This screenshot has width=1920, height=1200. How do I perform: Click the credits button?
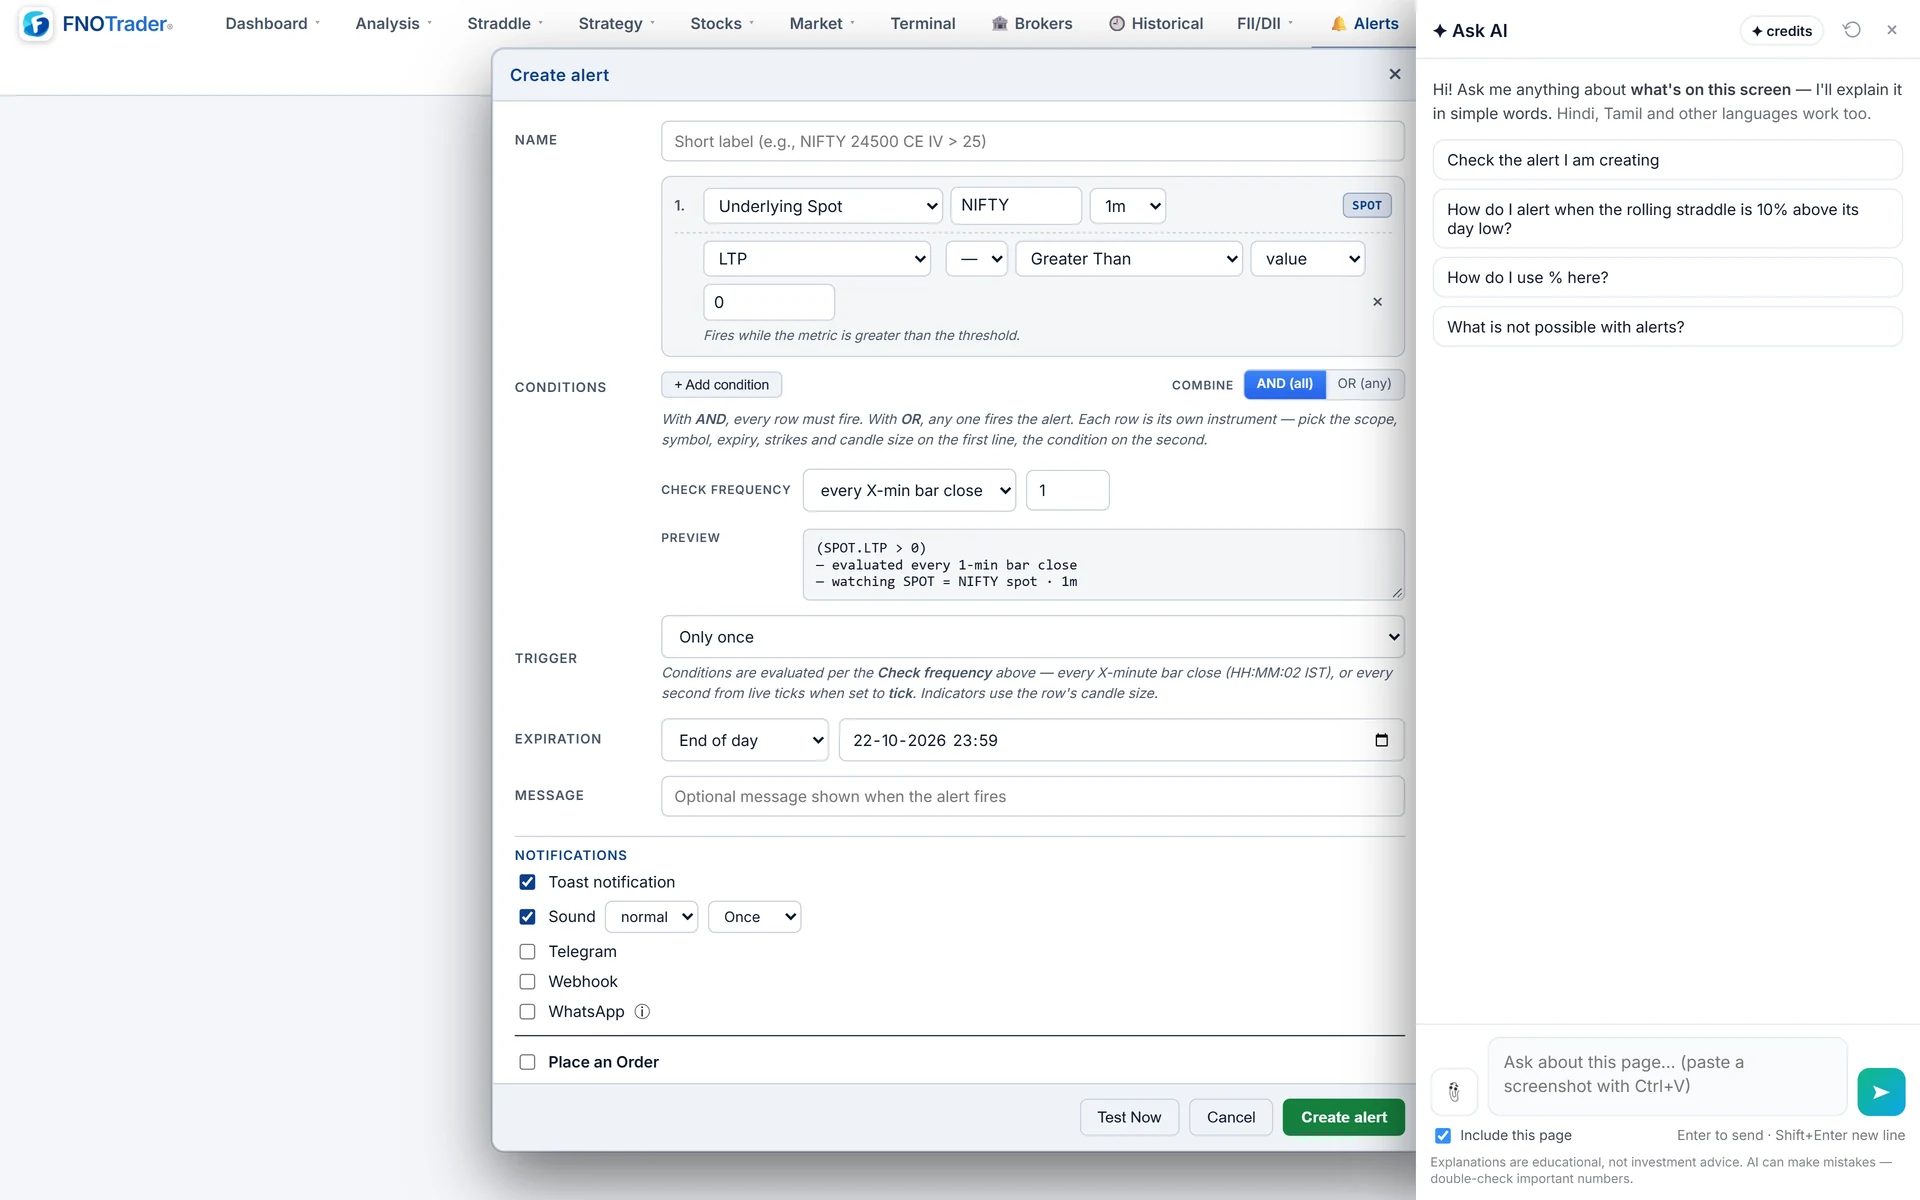click(x=1781, y=31)
